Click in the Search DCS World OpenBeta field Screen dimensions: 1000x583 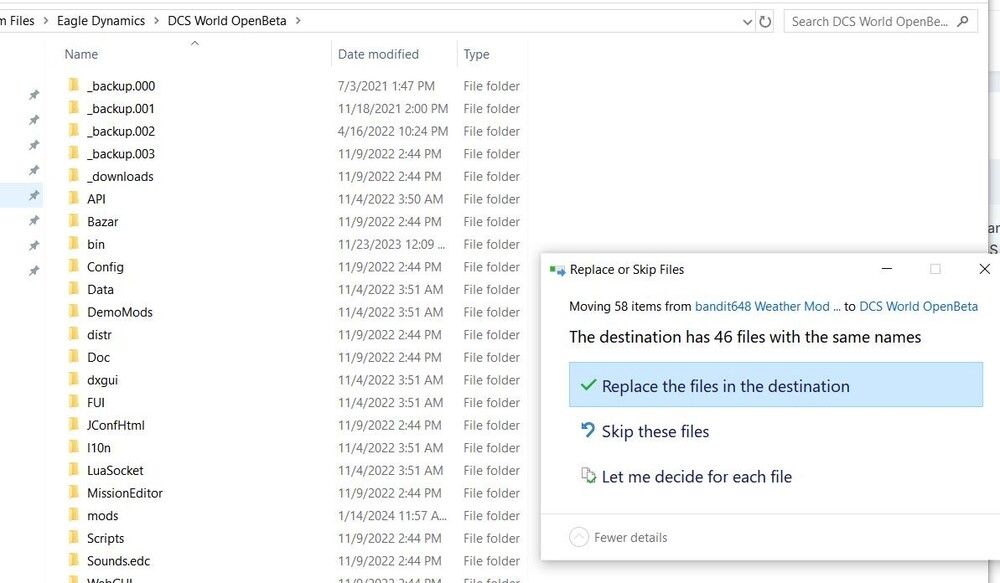pyautogui.click(x=870, y=21)
